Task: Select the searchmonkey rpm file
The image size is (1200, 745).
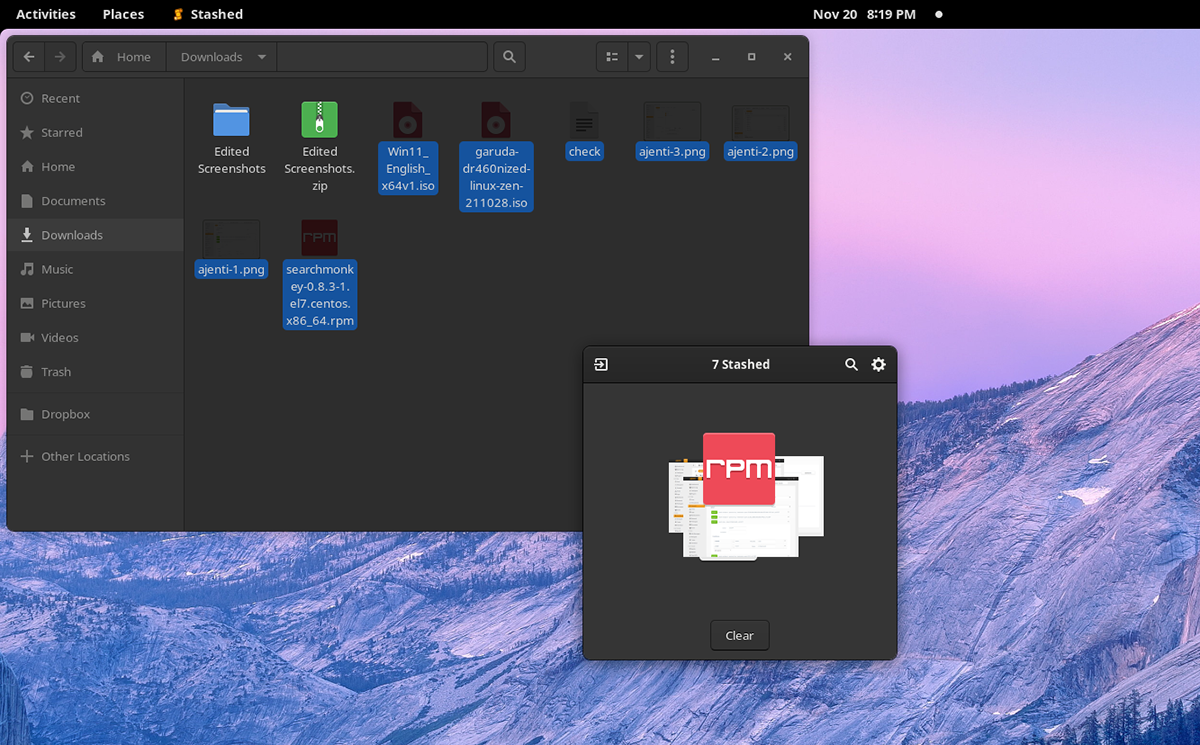Action: pyautogui.click(x=320, y=239)
